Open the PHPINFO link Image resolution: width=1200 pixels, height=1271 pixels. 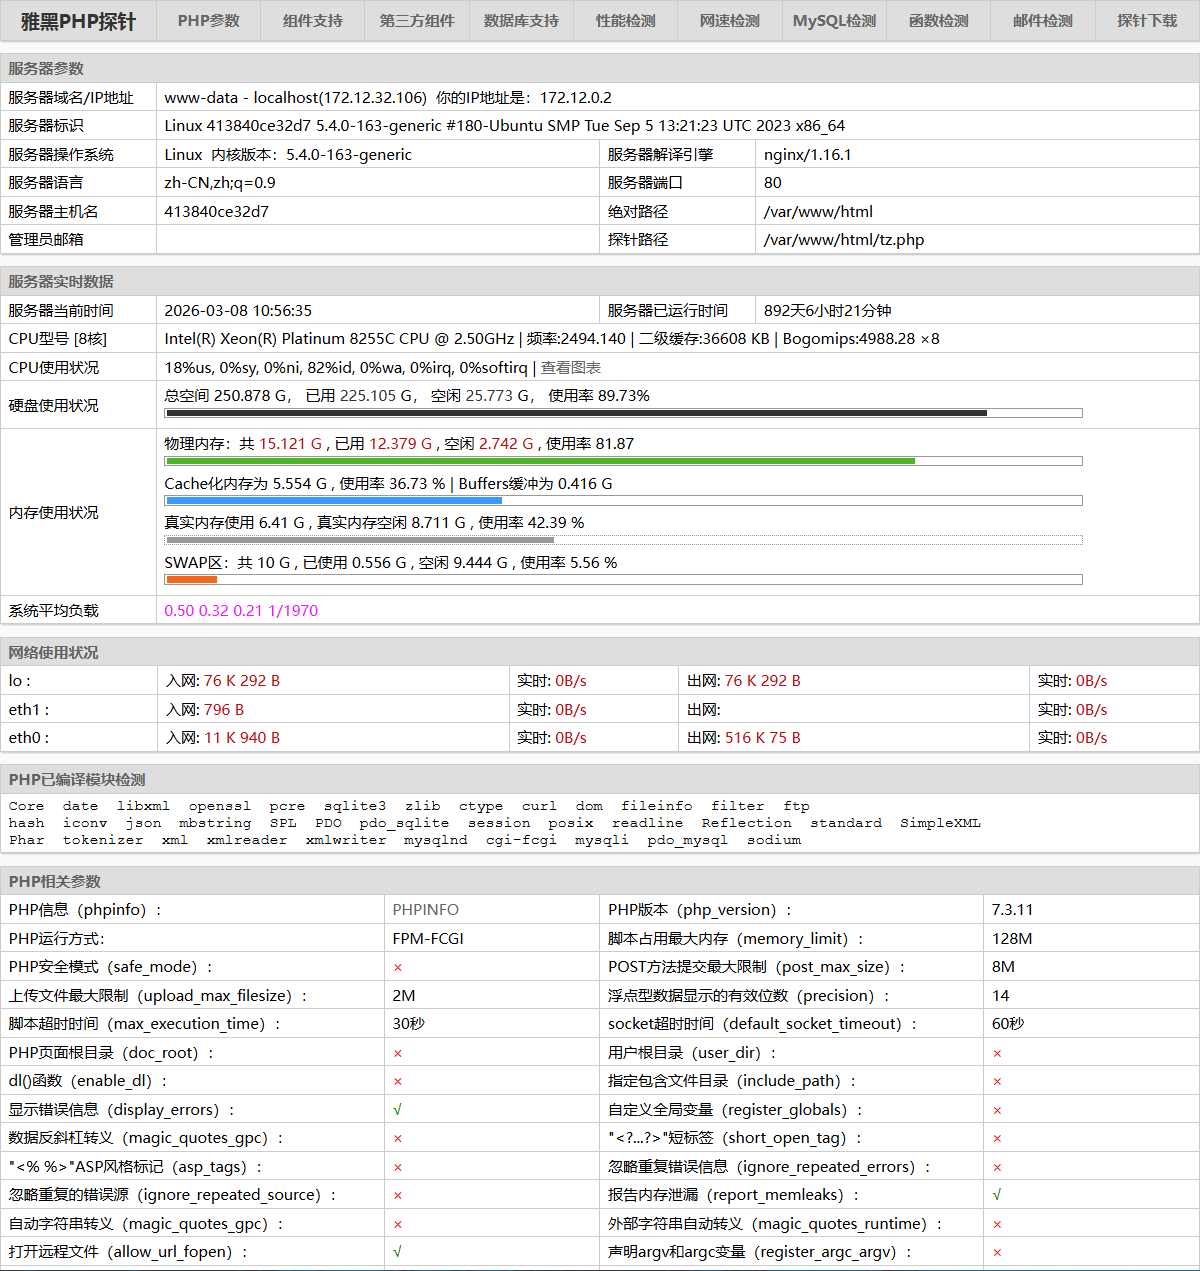[425, 910]
